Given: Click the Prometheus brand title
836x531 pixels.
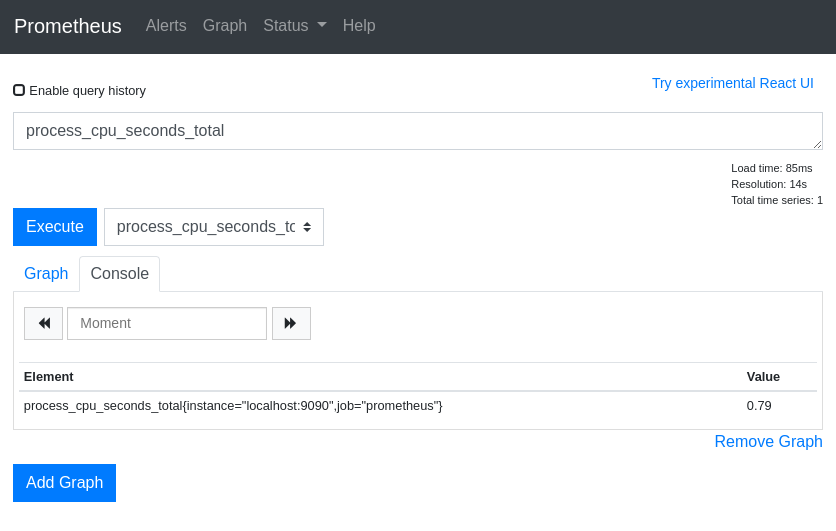Looking at the screenshot, I should [68, 26].
